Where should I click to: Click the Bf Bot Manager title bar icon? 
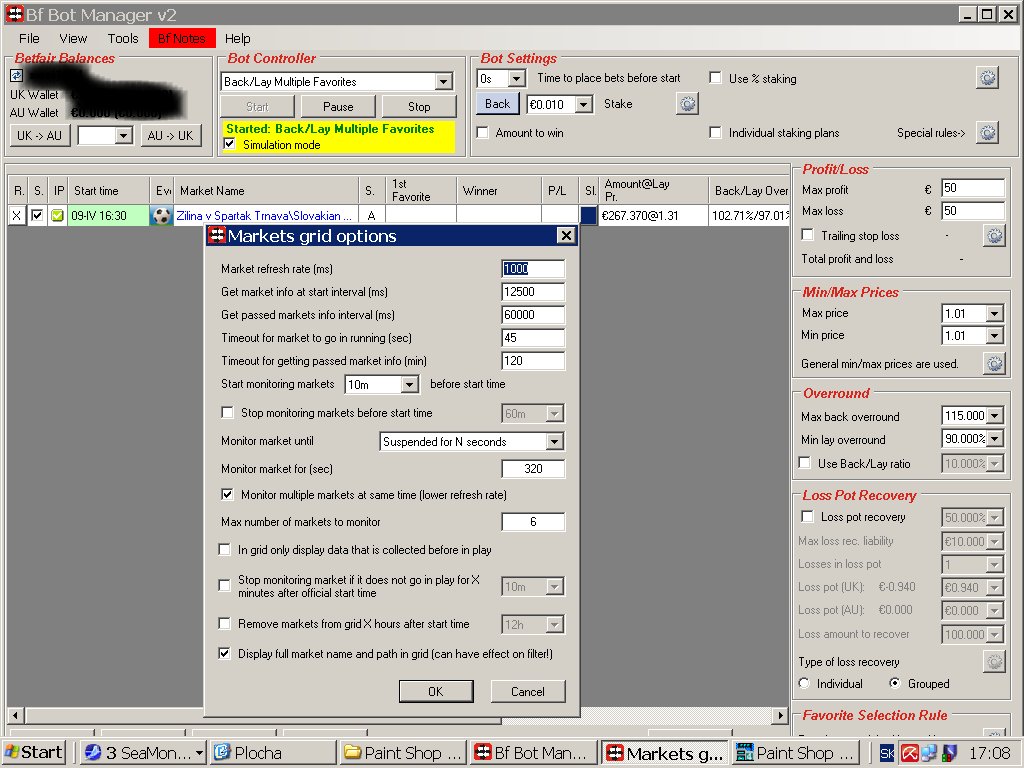click(14, 14)
